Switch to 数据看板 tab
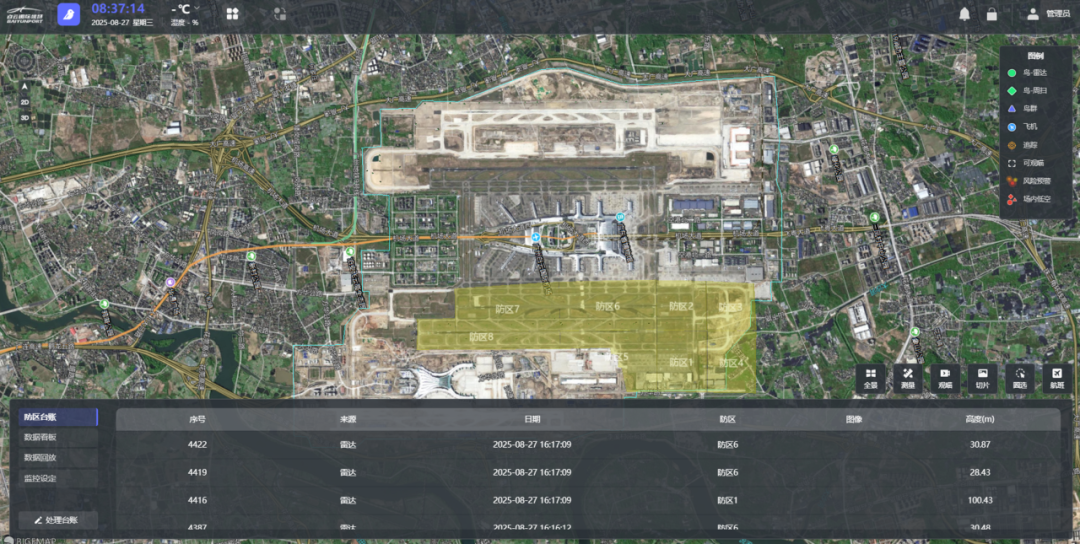This screenshot has width=1080, height=544. (40, 437)
